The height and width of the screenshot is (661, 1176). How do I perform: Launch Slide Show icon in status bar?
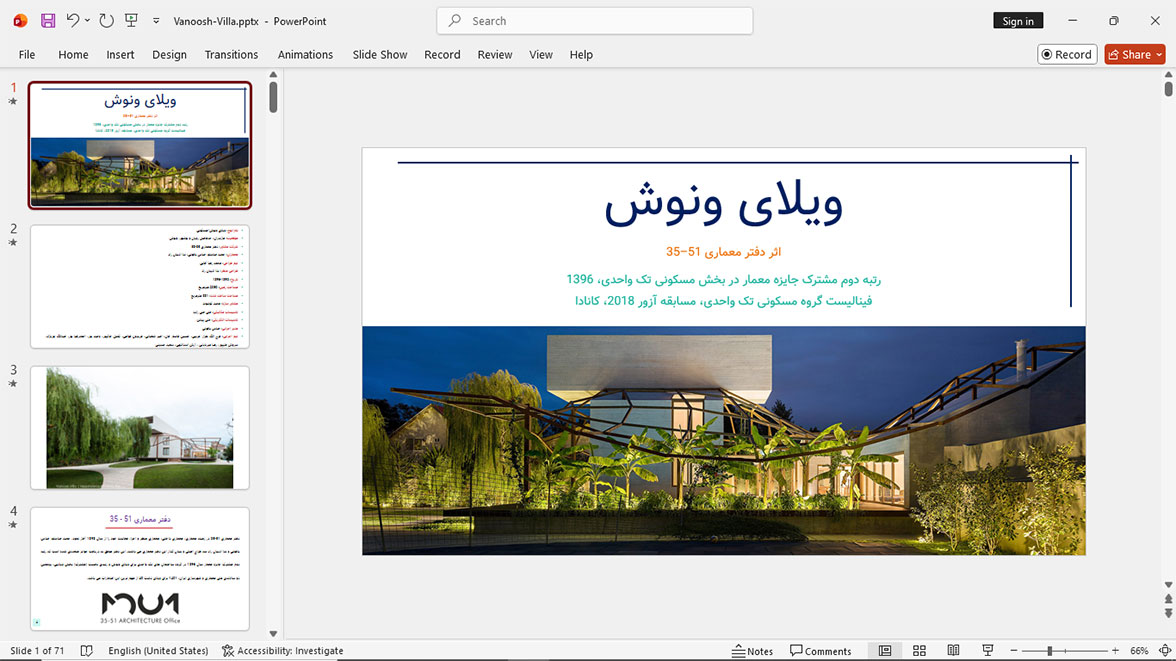(x=988, y=650)
